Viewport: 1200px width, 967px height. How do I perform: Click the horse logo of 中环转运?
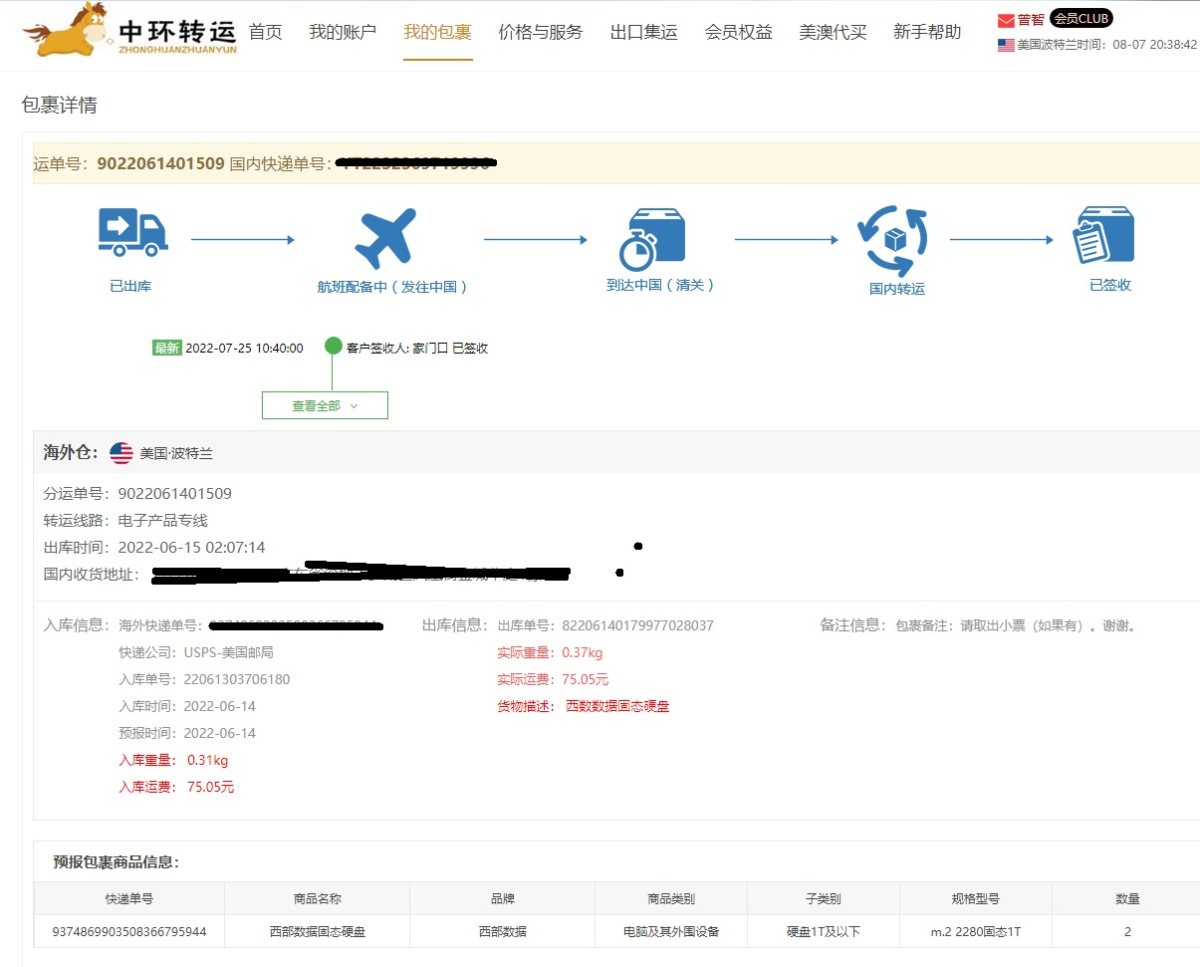click(x=65, y=29)
